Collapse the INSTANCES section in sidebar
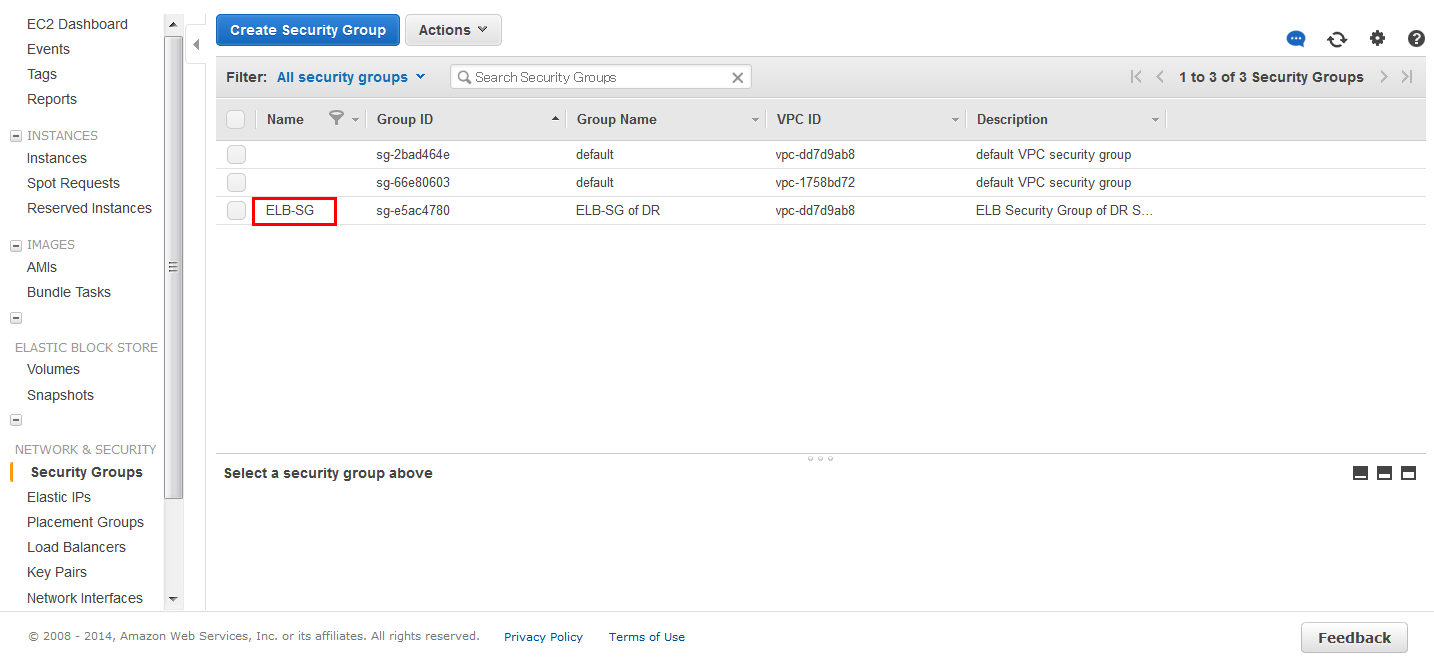 pos(16,136)
